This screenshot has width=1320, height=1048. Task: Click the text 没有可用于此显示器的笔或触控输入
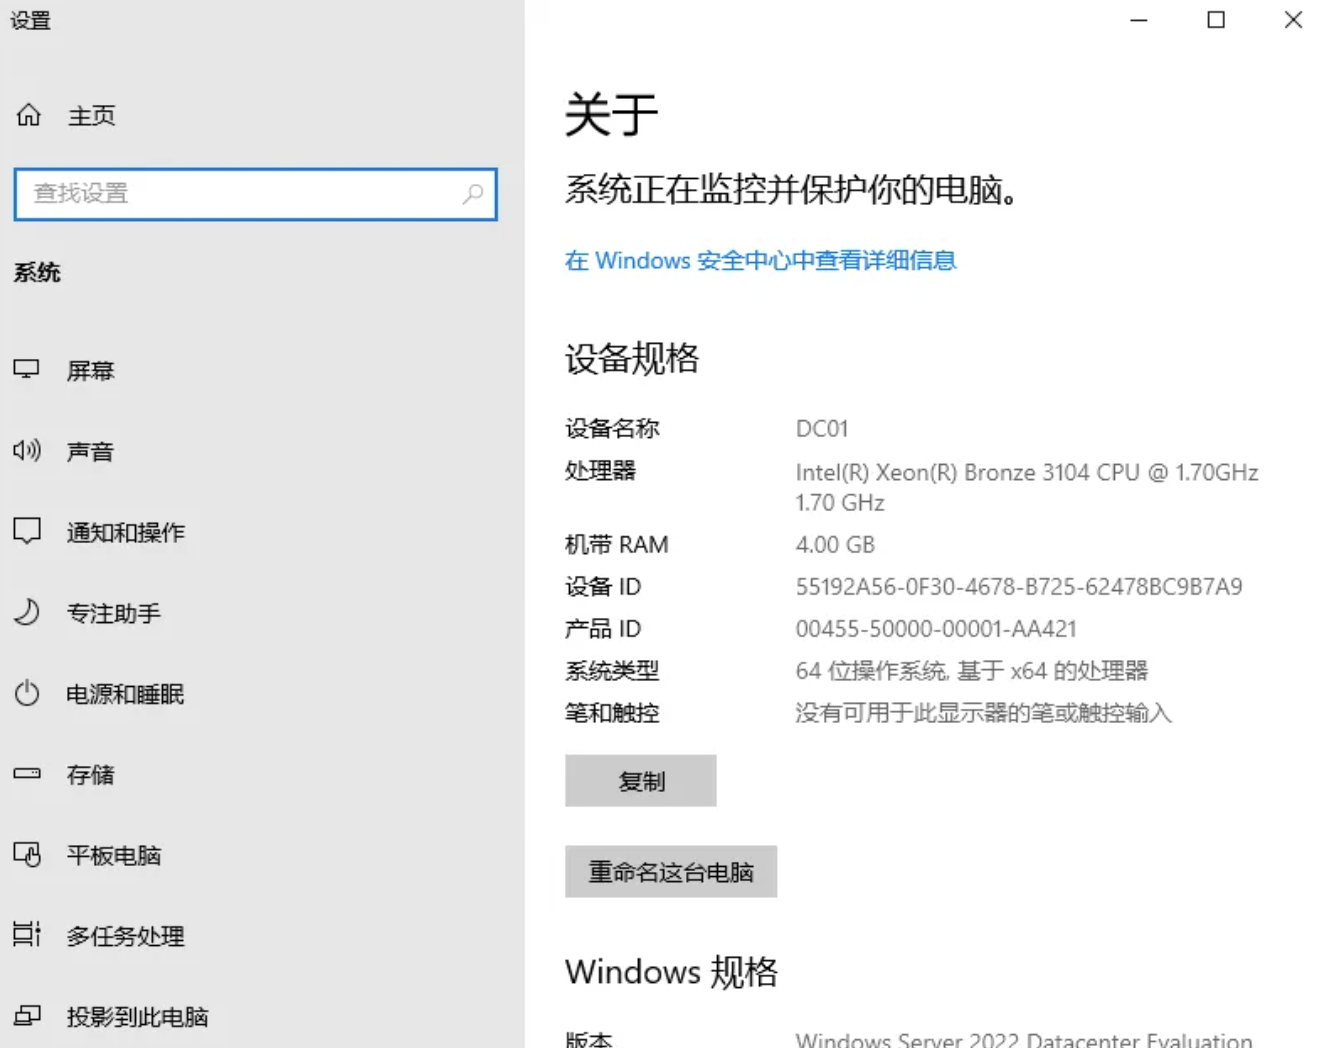(x=983, y=713)
